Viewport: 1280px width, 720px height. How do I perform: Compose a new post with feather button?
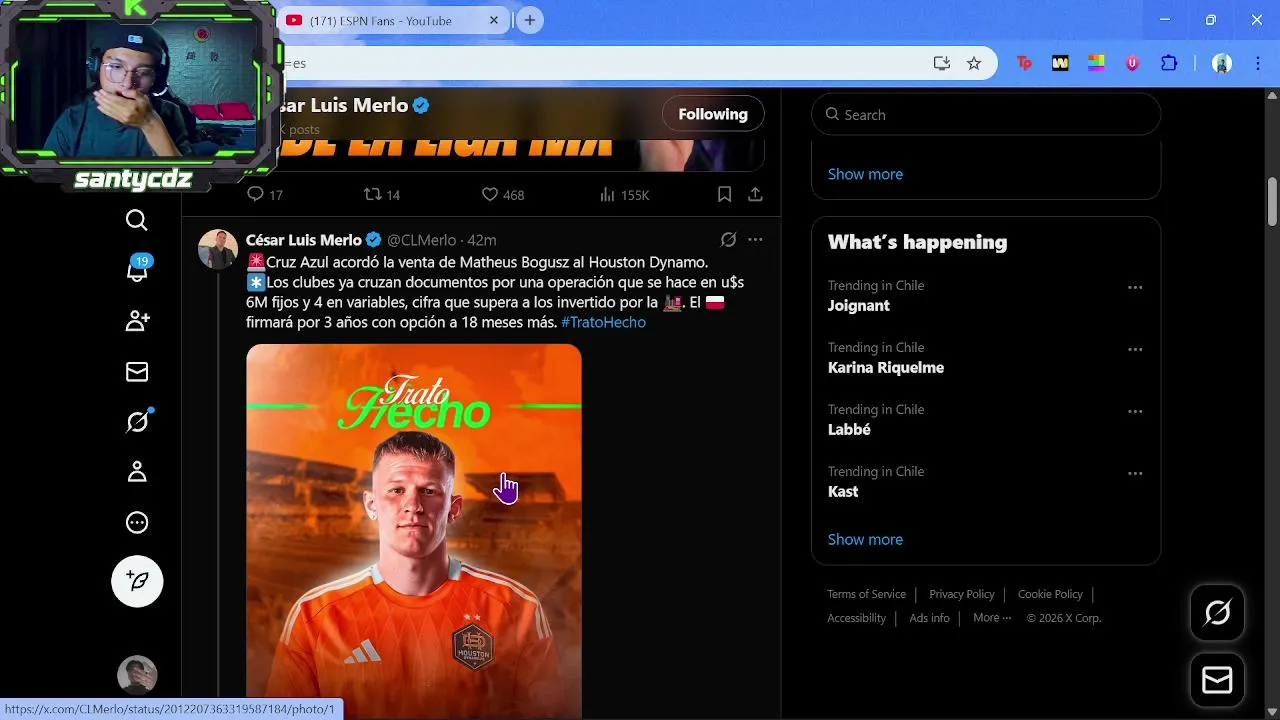coord(137,581)
